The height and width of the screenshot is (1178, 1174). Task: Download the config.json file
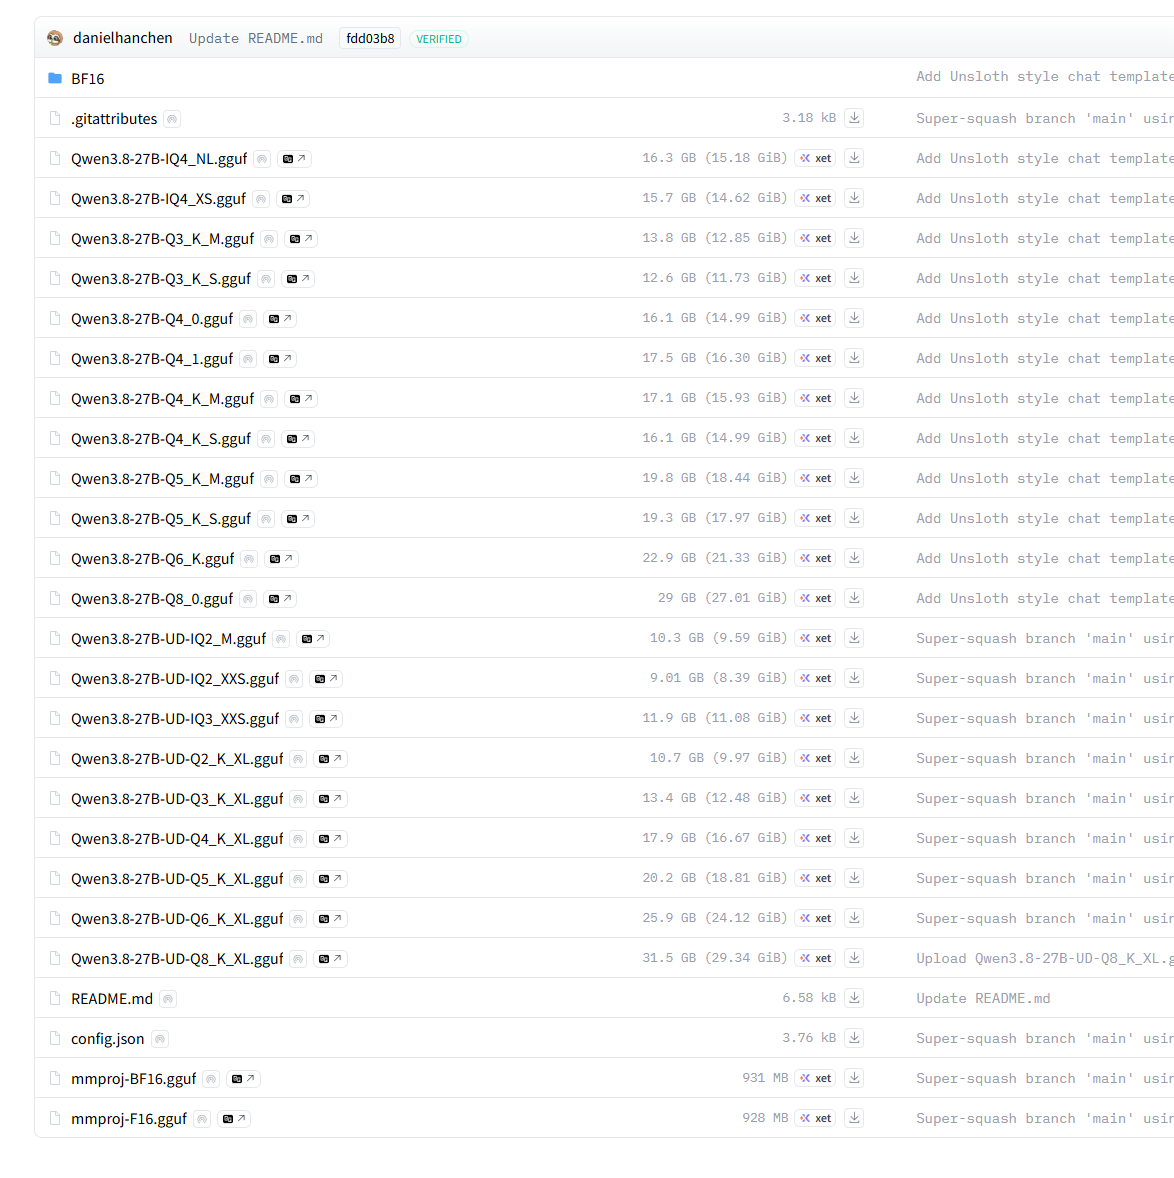tap(854, 1038)
